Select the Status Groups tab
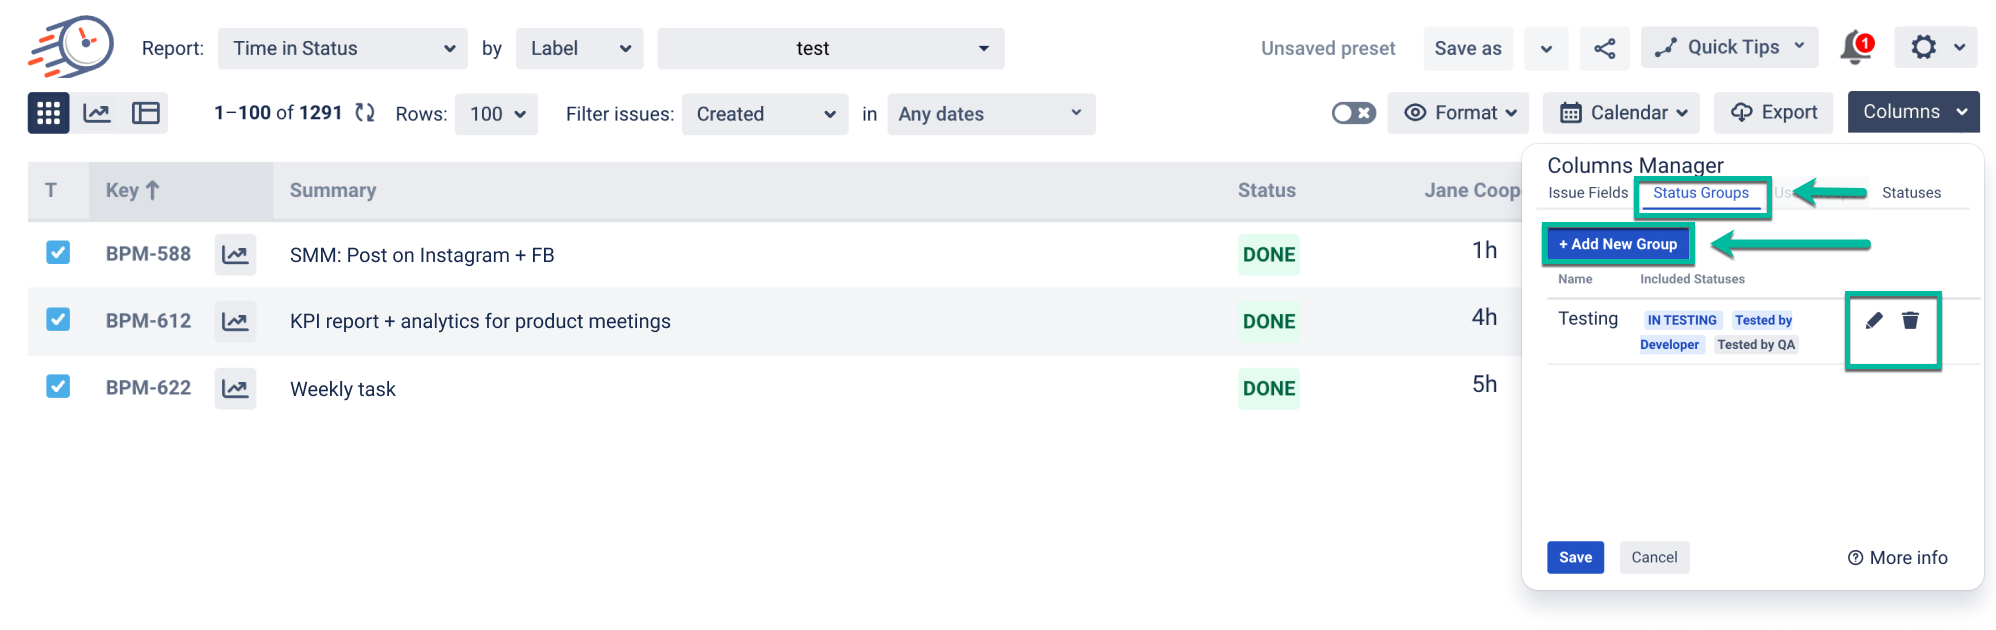1996x630 pixels. [1701, 193]
